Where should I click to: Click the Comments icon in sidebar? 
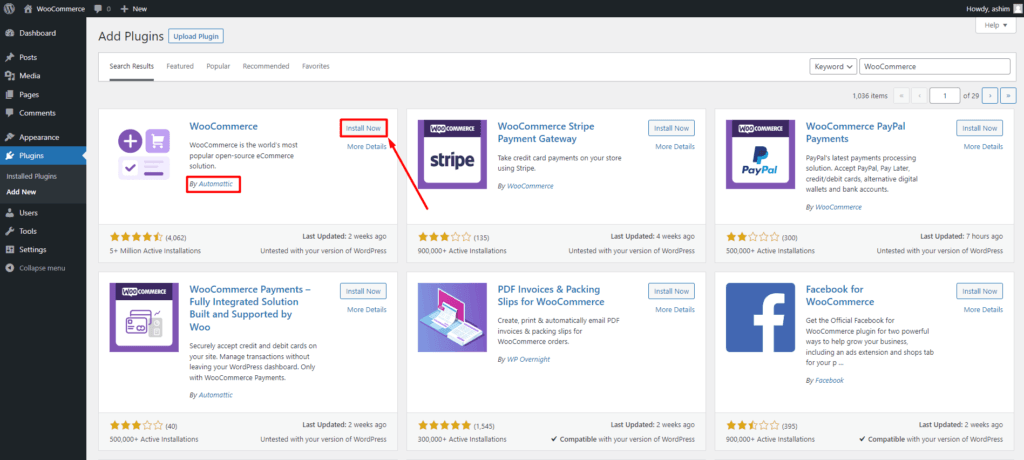pos(9,112)
